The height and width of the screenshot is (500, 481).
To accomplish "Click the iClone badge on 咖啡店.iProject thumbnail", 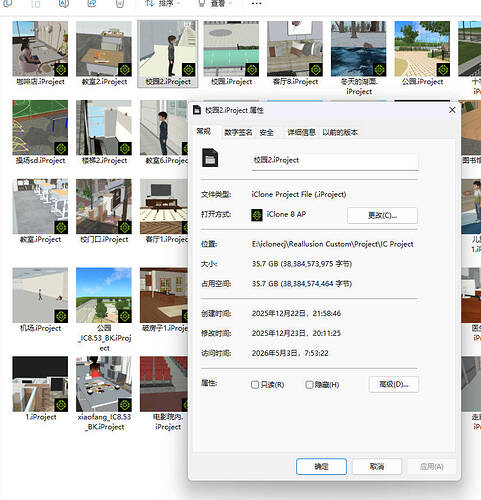I will 61,70.
